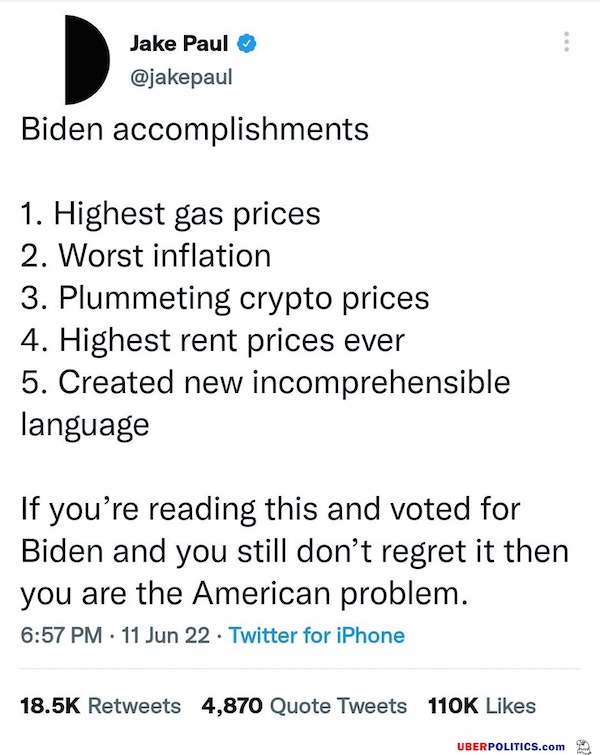Screen dimensions: 600x755
Task: Open the three-dot more options menu
Action: pos(567,42)
